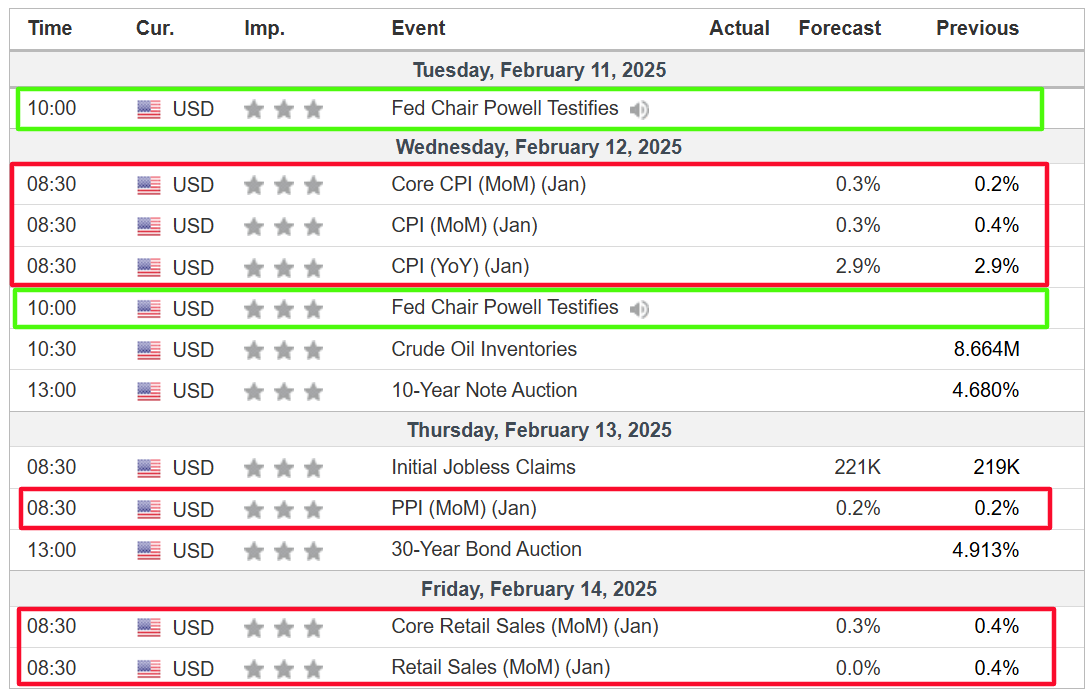Click the importance stars for 30-Year Bond Auction

283,551
